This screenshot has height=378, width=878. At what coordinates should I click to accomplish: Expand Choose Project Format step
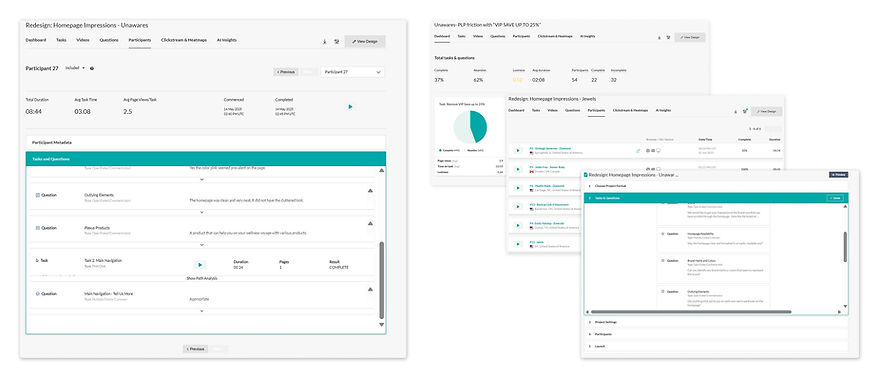point(716,186)
